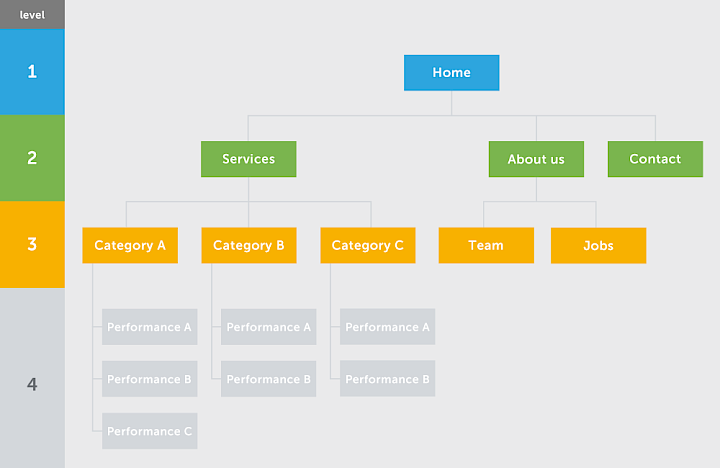Select Performance A under Category A
The width and height of the screenshot is (720, 468).
150,327
